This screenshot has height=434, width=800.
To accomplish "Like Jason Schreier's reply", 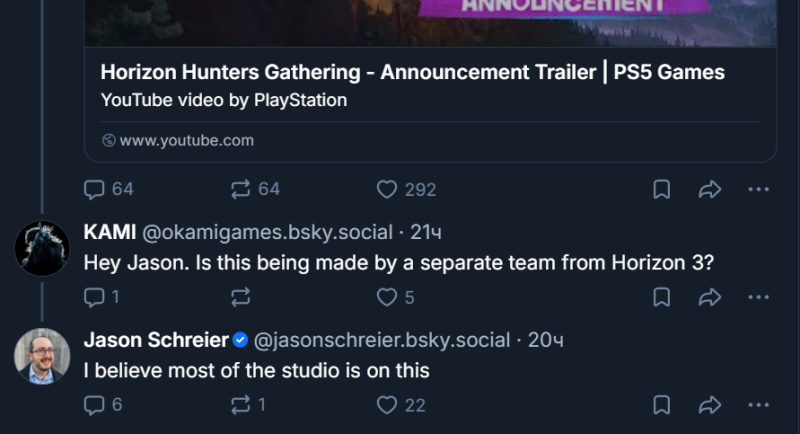I will coord(387,405).
